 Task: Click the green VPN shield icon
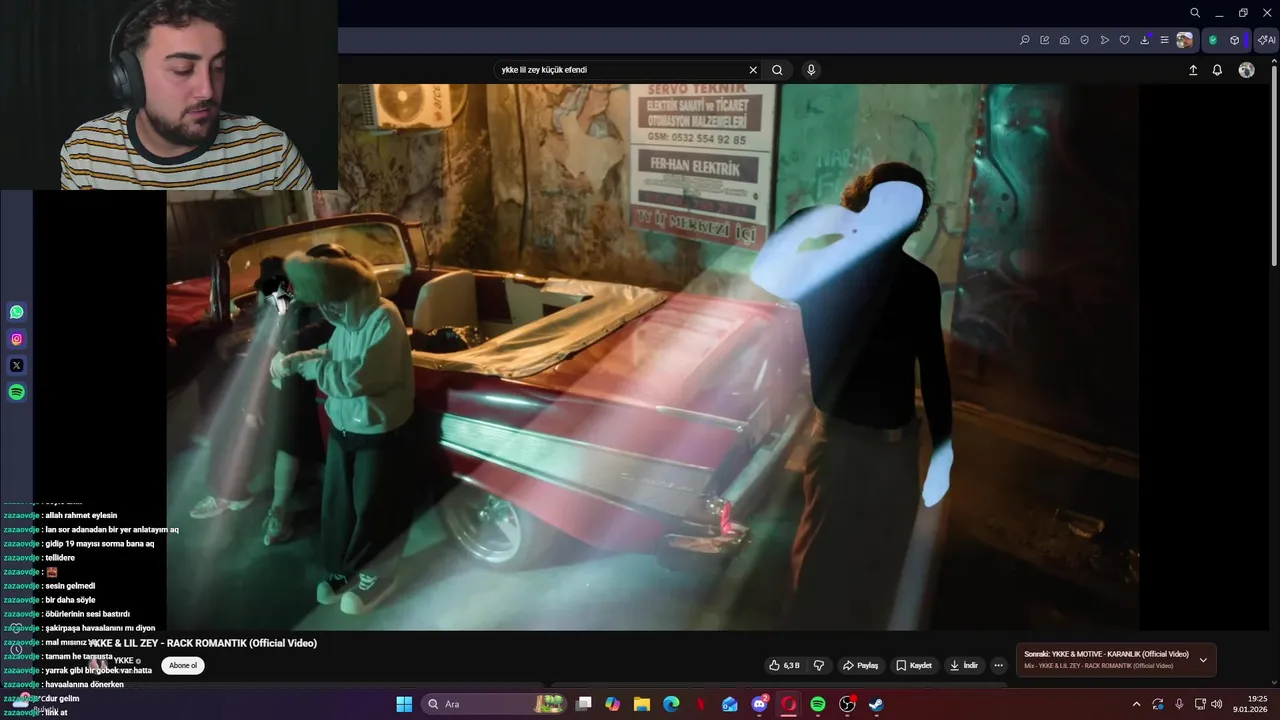(x=1213, y=40)
